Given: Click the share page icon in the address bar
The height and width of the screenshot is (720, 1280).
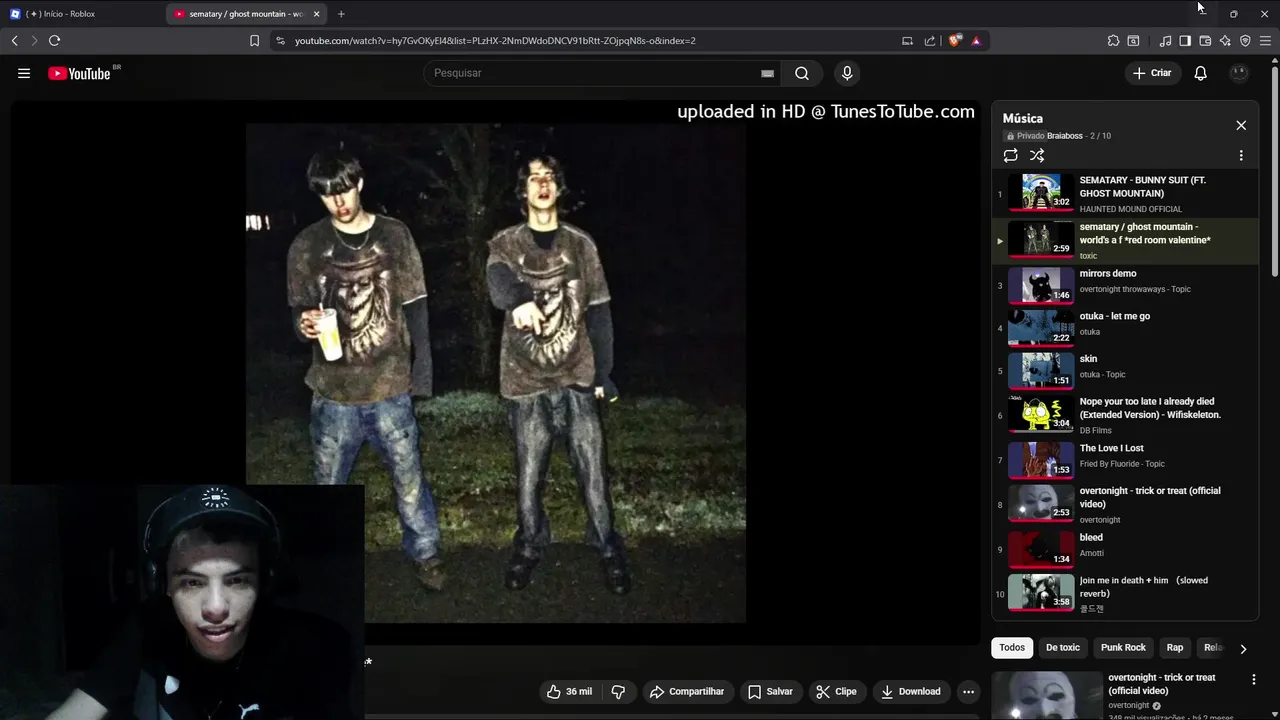Looking at the screenshot, I should click(x=930, y=41).
